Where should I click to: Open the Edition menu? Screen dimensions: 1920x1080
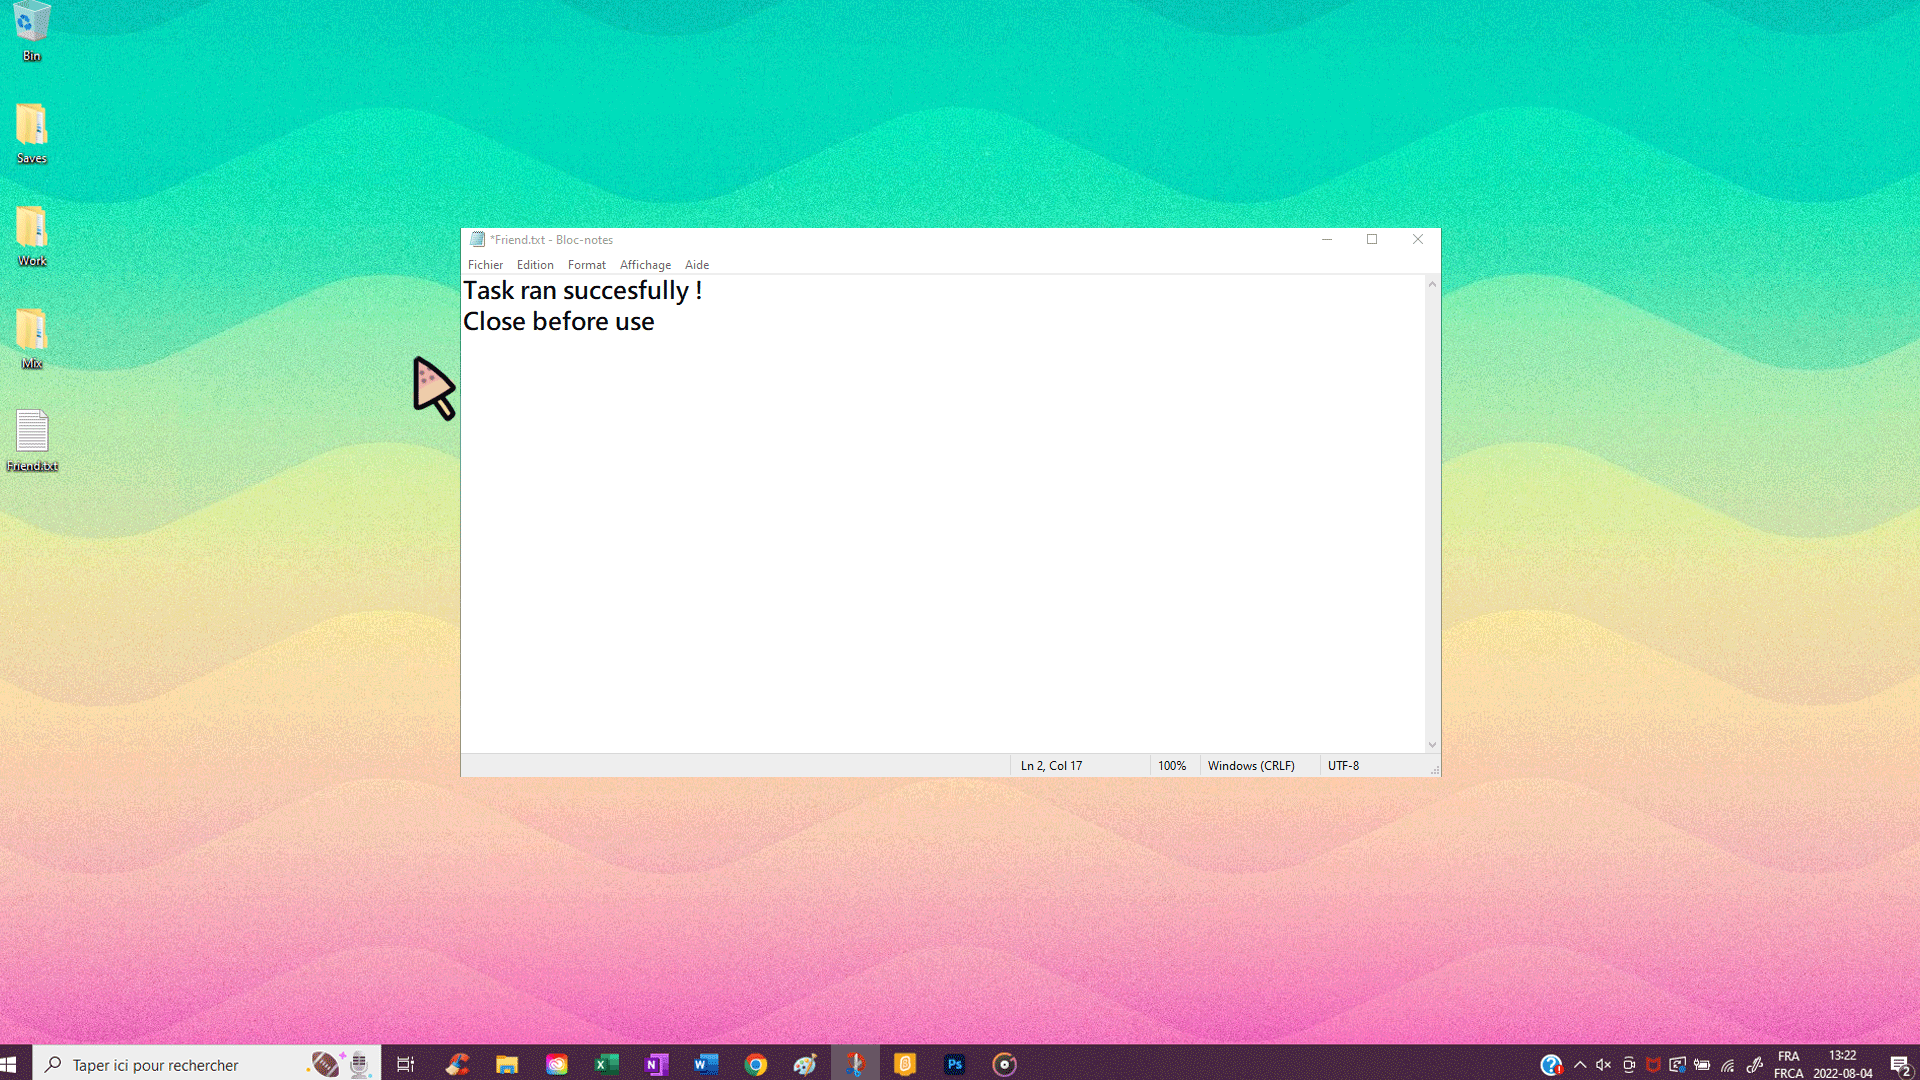pyautogui.click(x=534, y=265)
